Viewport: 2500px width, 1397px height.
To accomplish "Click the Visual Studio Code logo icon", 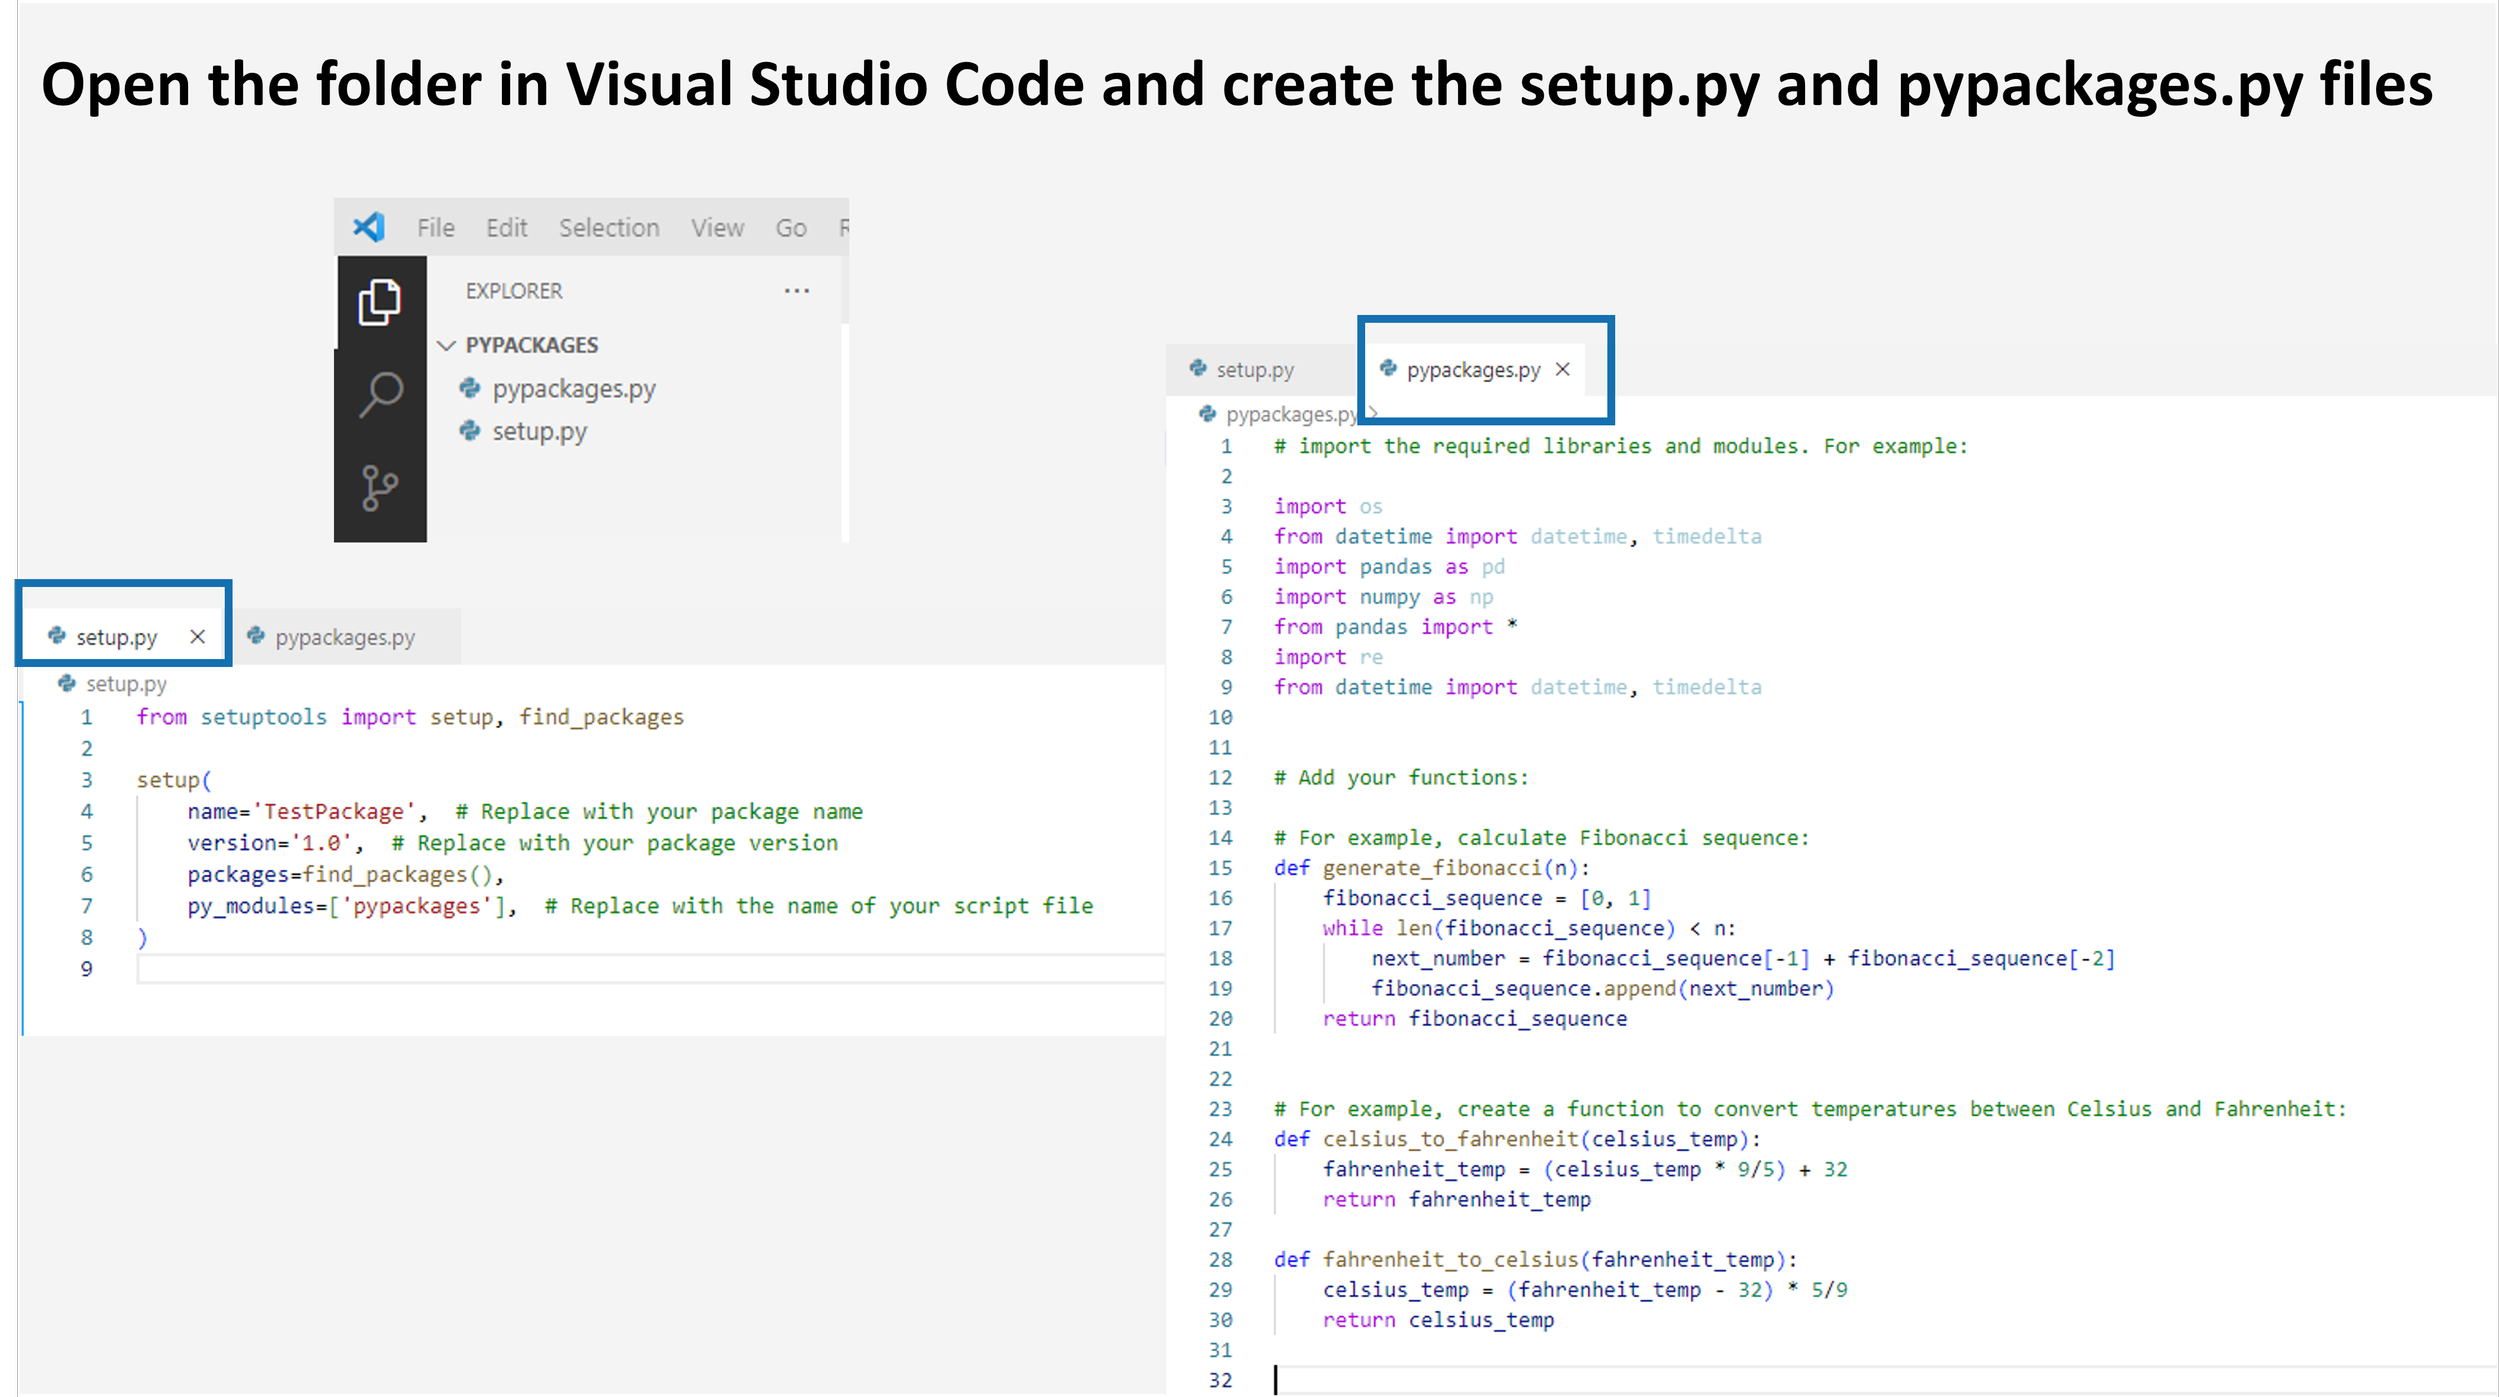I will click(x=370, y=226).
